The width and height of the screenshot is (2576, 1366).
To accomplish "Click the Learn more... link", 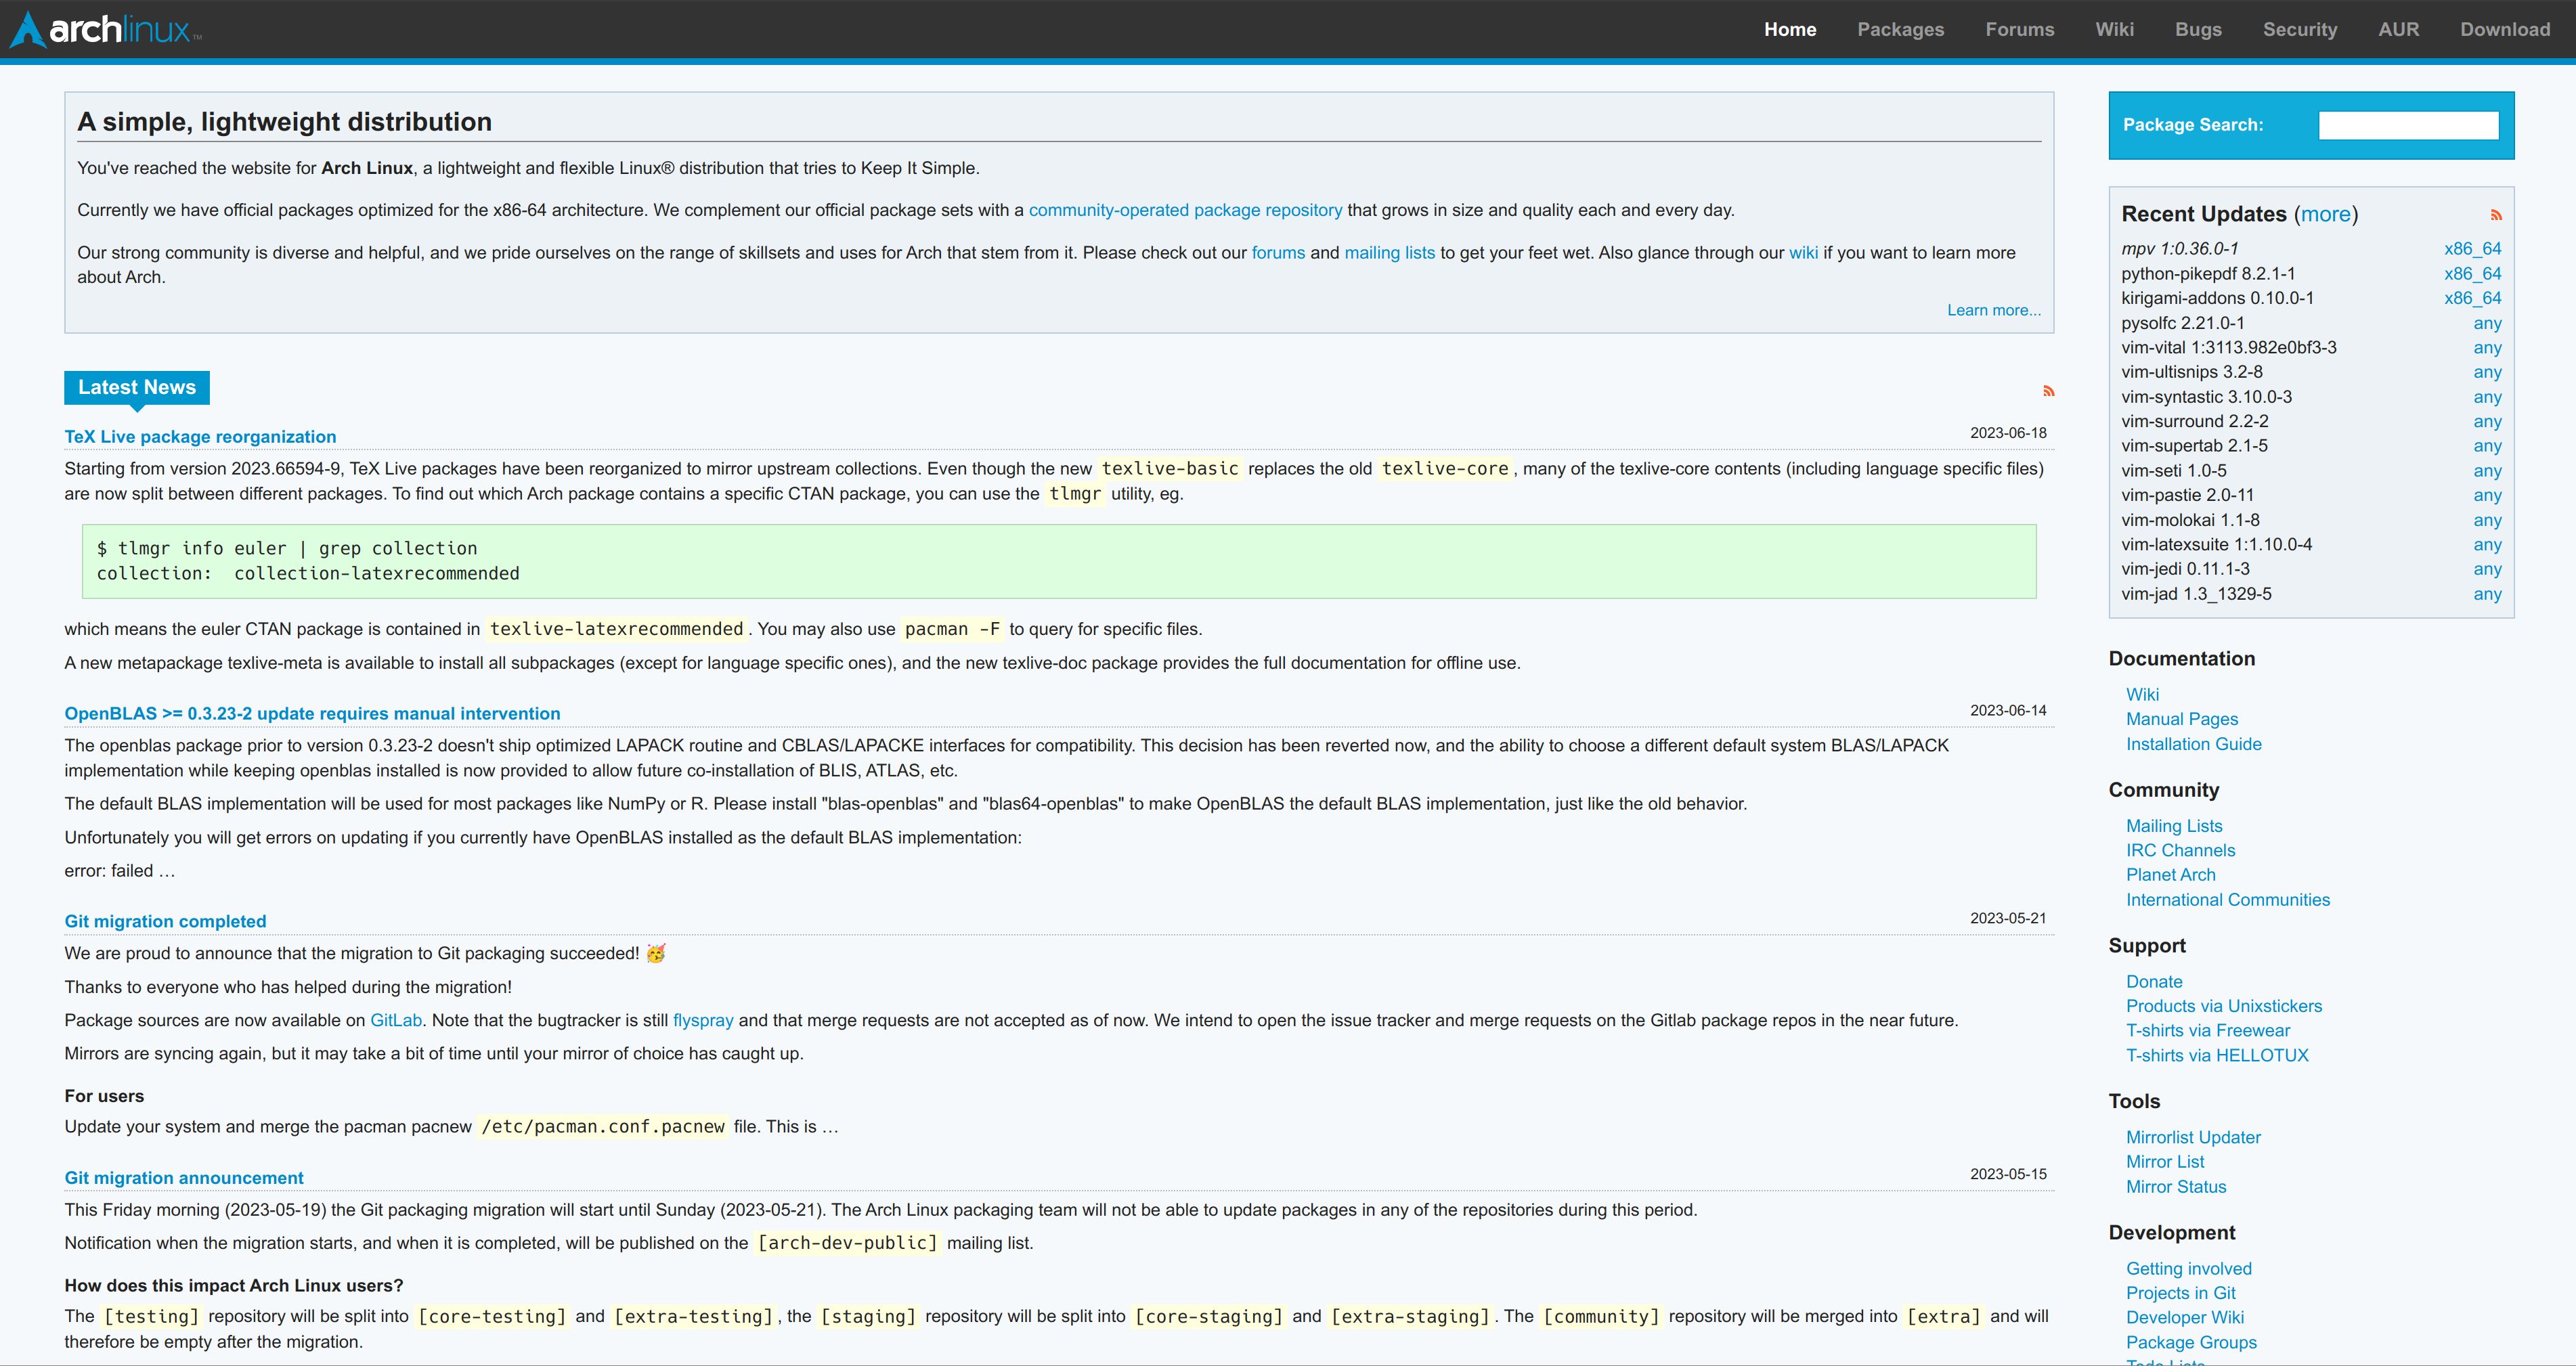I will pos(1994,310).
